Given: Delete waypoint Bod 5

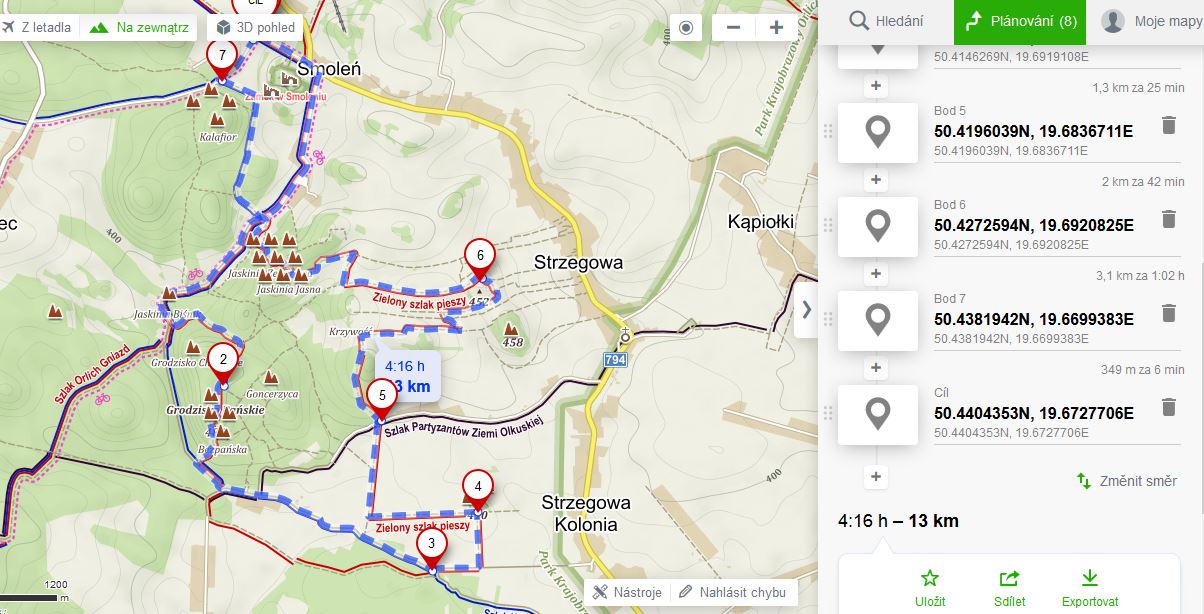Looking at the screenshot, I should (x=1168, y=125).
